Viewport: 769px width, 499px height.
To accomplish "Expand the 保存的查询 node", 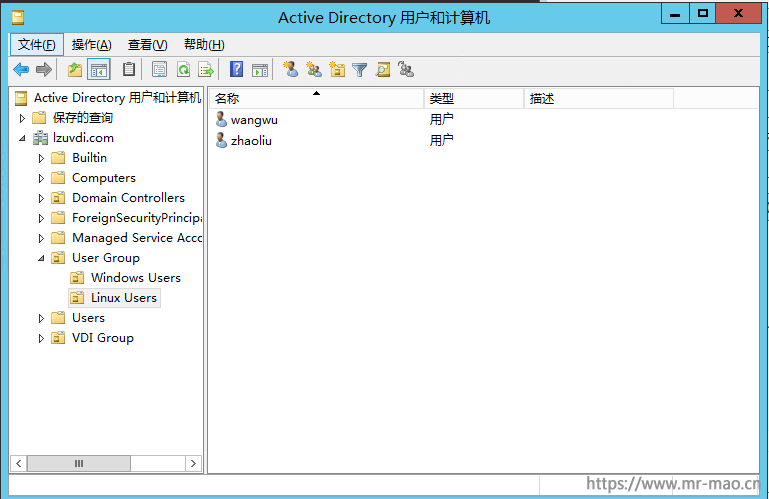I will [x=22, y=118].
